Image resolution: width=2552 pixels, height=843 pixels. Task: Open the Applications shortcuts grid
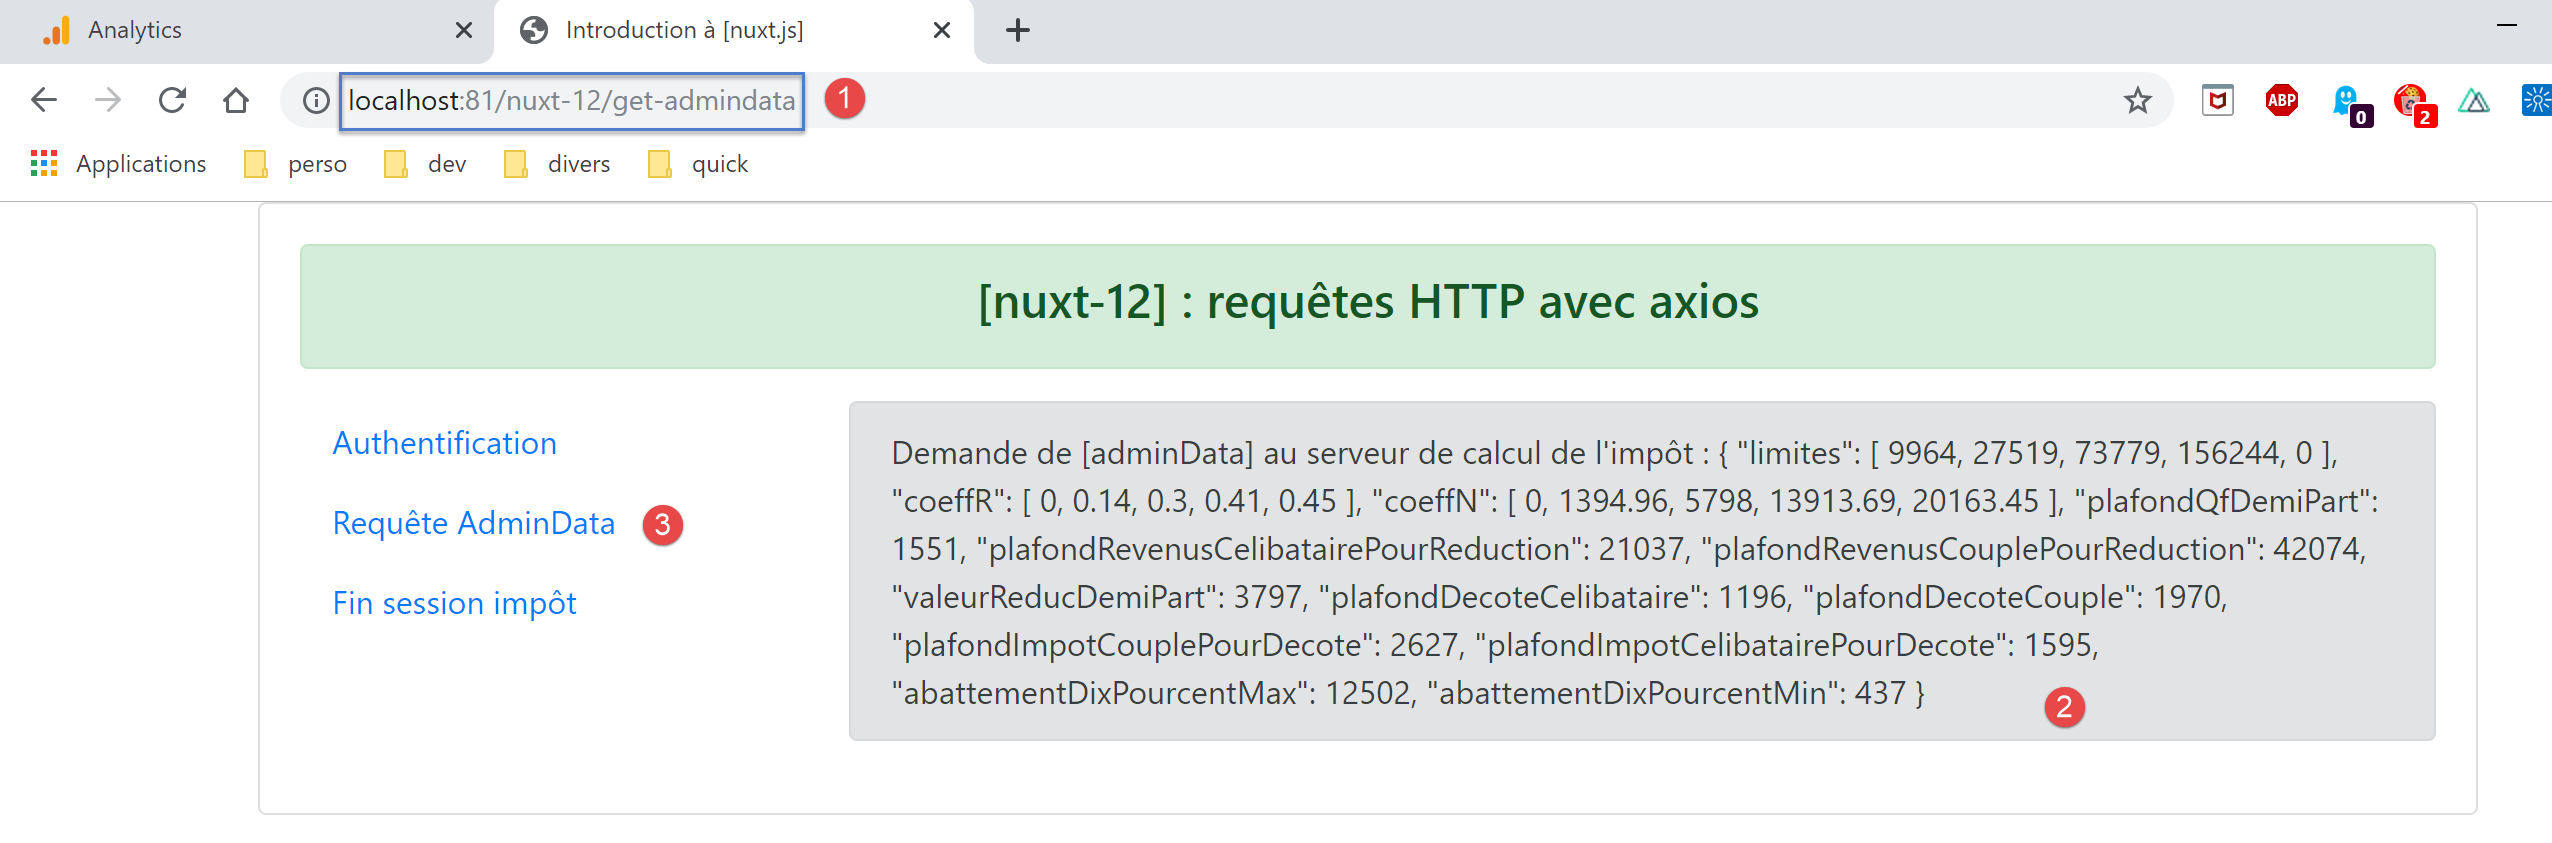tap(44, 164)
